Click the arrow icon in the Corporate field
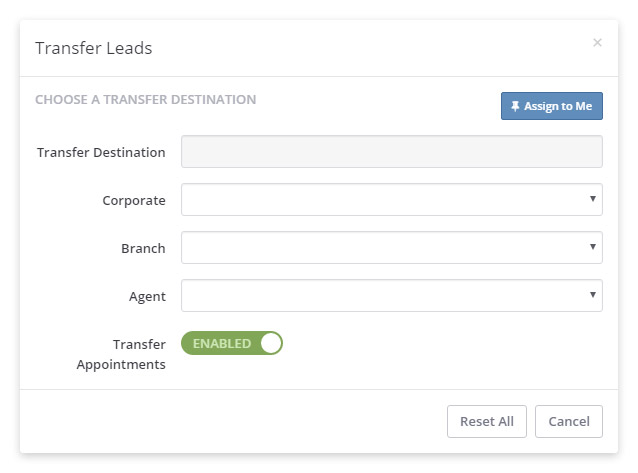 pos(592,199)
